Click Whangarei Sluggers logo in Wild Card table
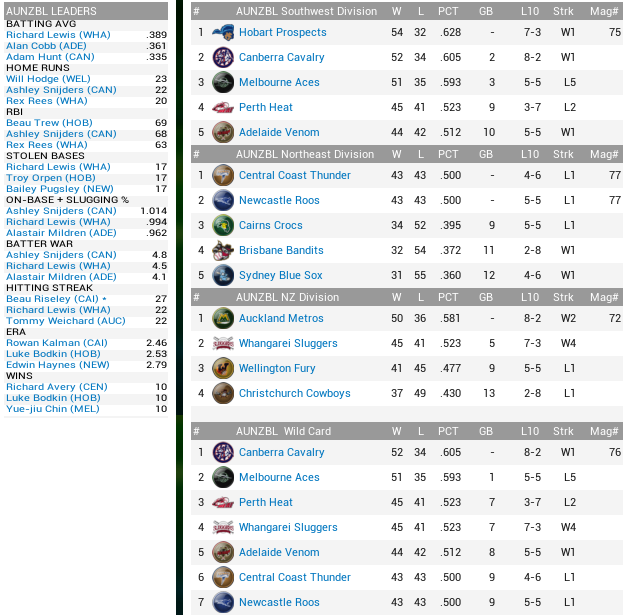The height and width of the screenshot is (616, 623). 223,527
